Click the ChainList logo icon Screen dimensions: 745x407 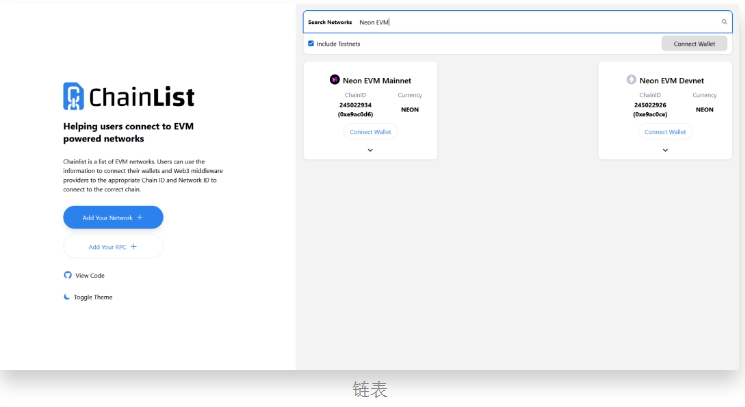(74, 96)
